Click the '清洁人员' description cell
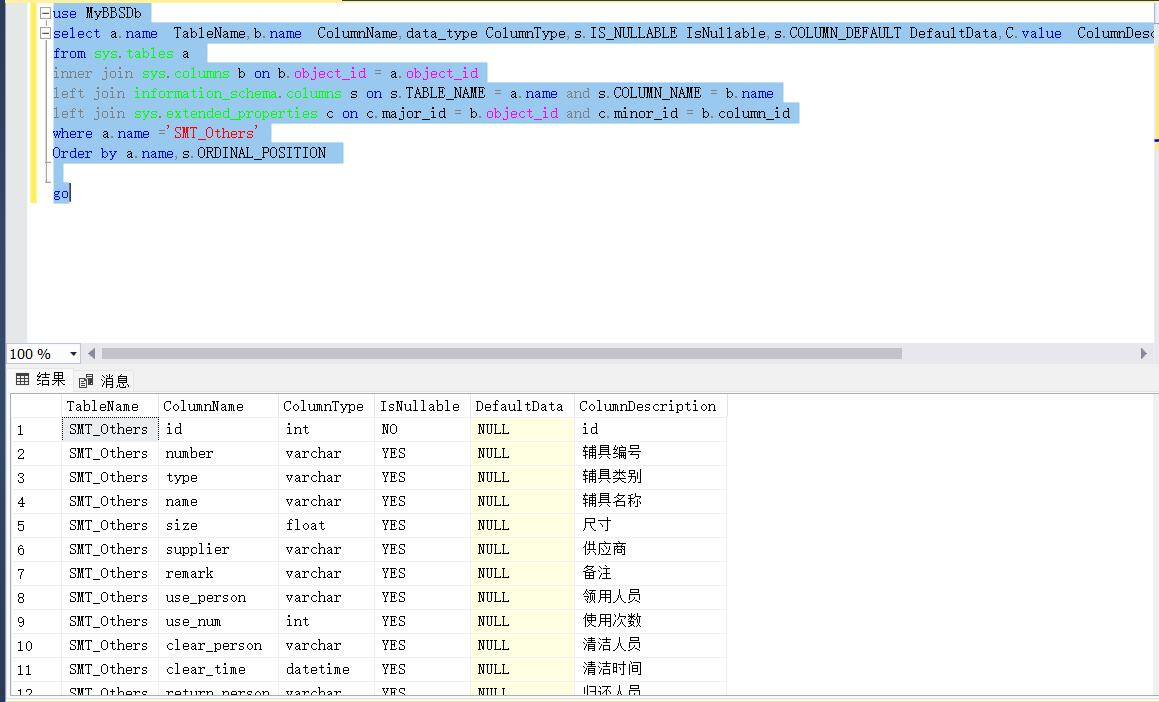1159x702 pixels. [x=650, y=645]
